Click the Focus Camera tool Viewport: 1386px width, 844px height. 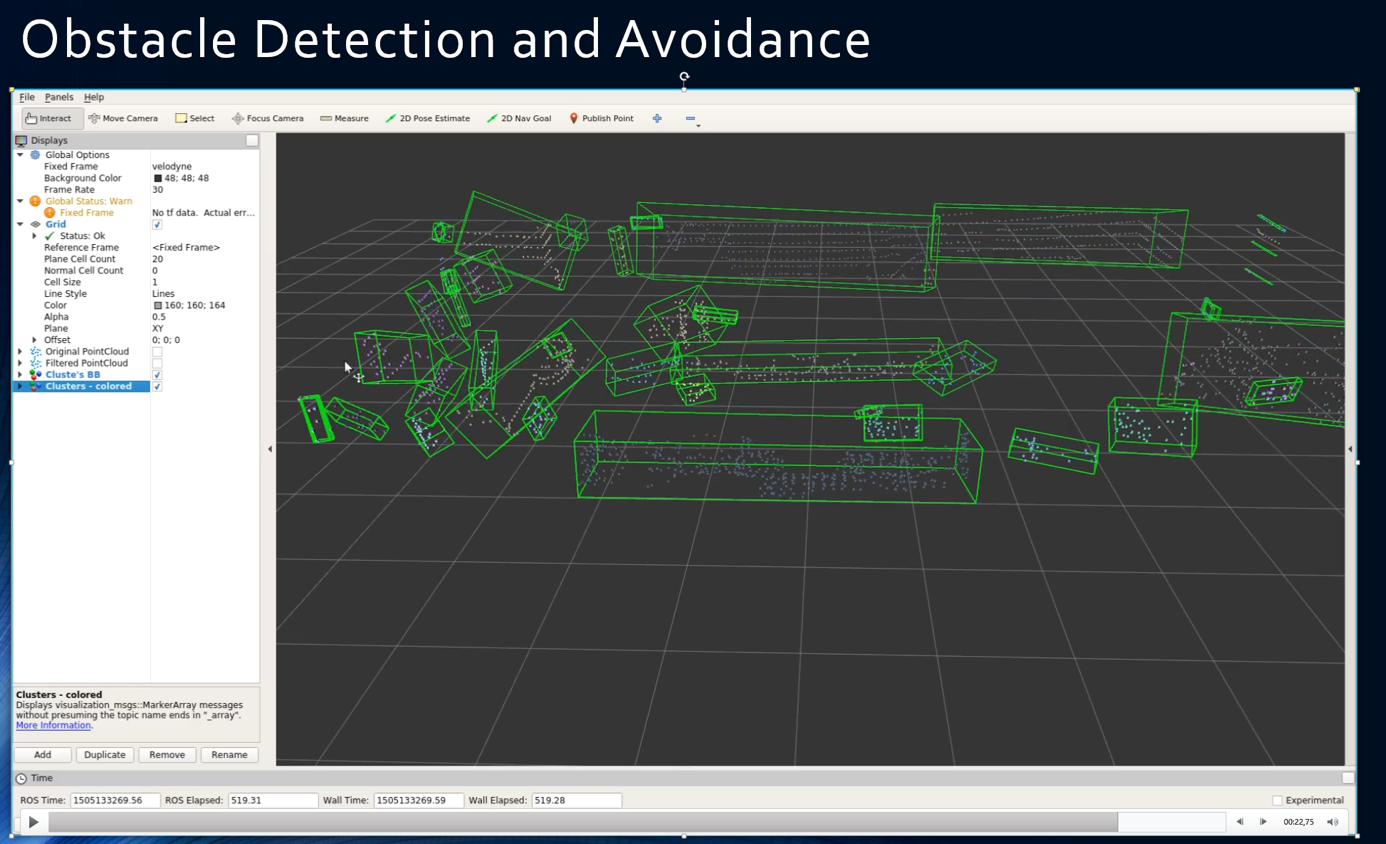pyautogui.click(x=267, y=118)
